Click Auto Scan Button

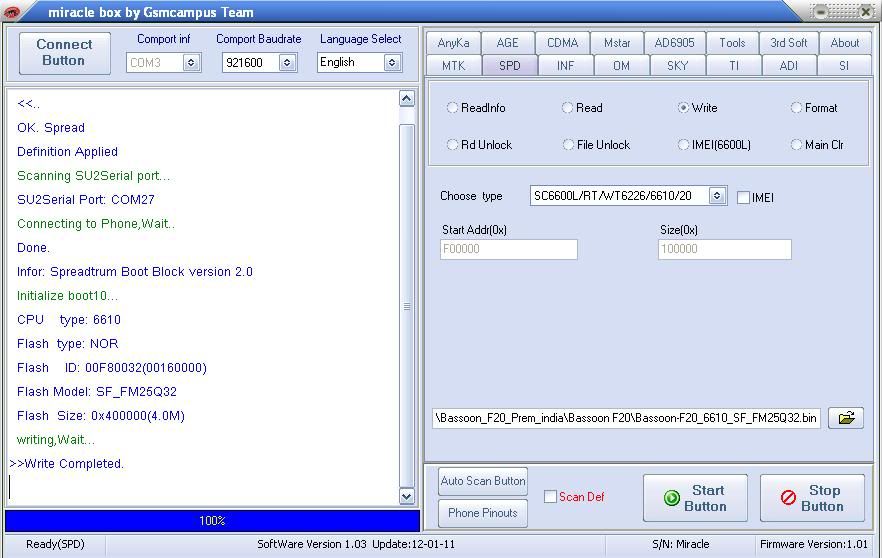point(483,481)
